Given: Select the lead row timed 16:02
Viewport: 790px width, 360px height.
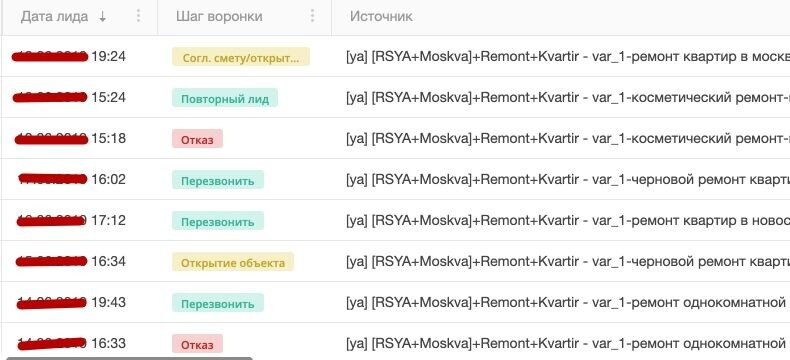Looking at the screenshot, I should click(x=395, y=179).
